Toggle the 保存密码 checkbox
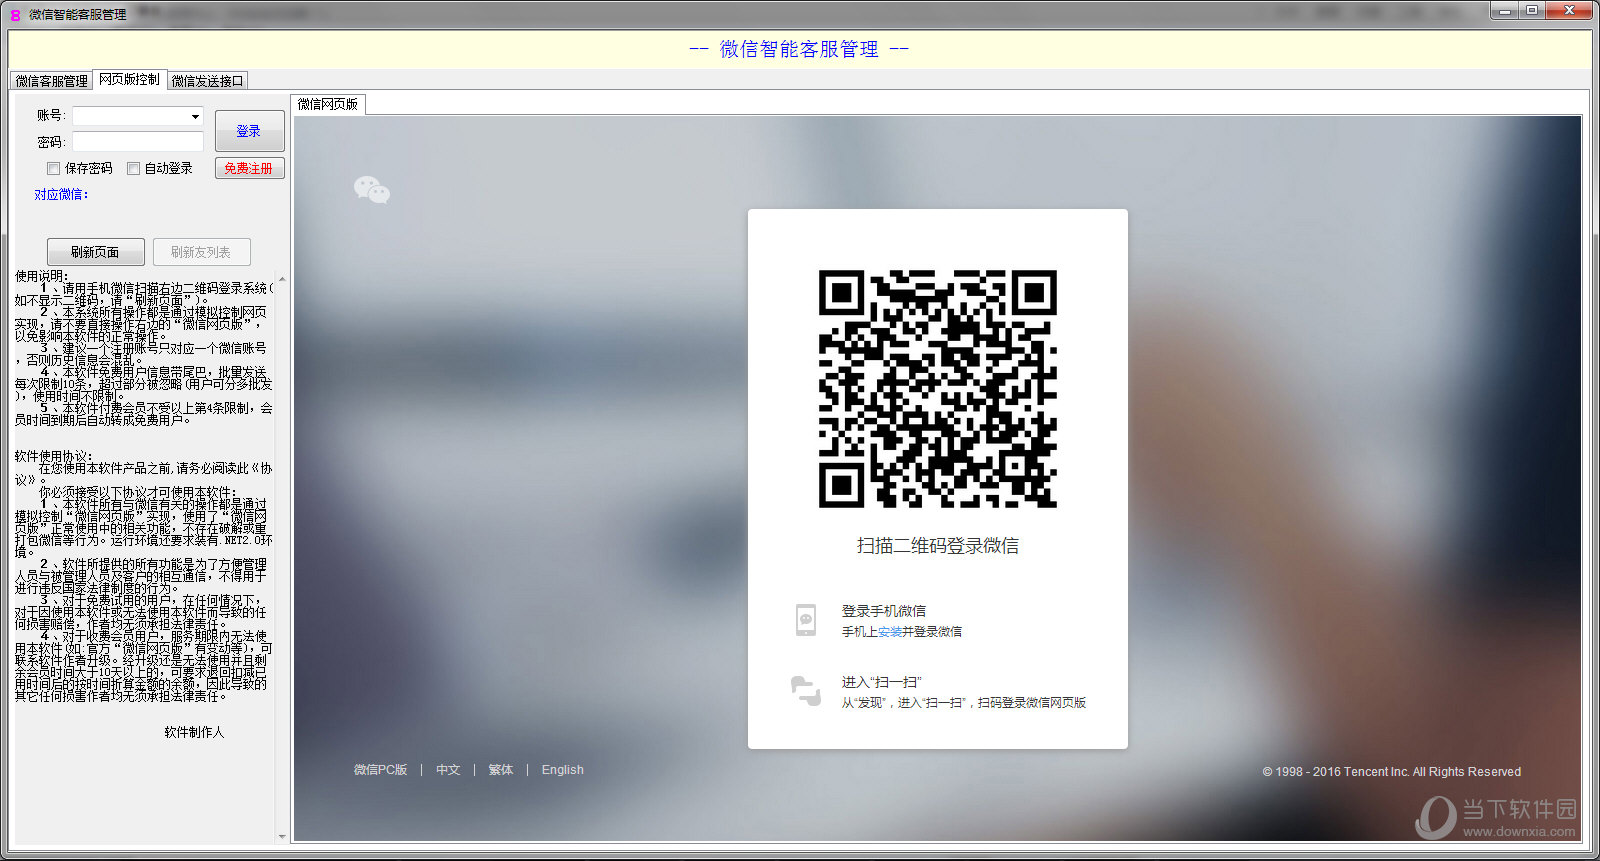The image size is (1600, 861). click(x=54, y=169)
